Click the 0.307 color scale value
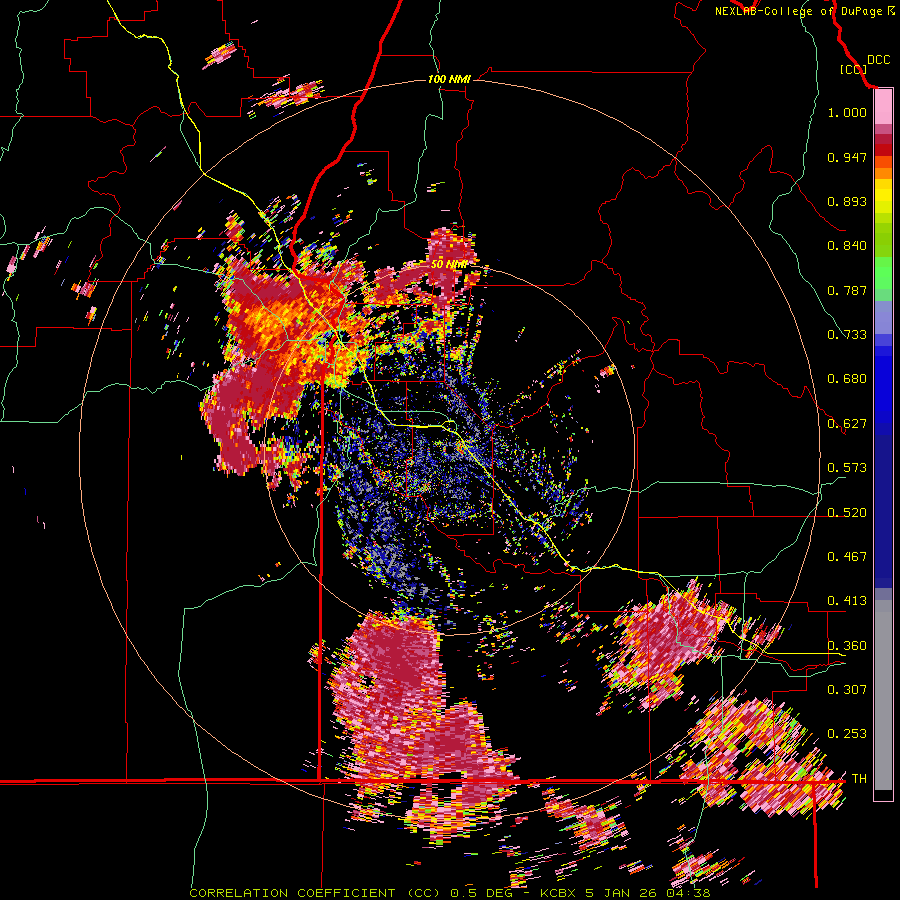Image resolution: width=900 pixels, height=900 pixels. pyautogui.click(x=847, y=689)
